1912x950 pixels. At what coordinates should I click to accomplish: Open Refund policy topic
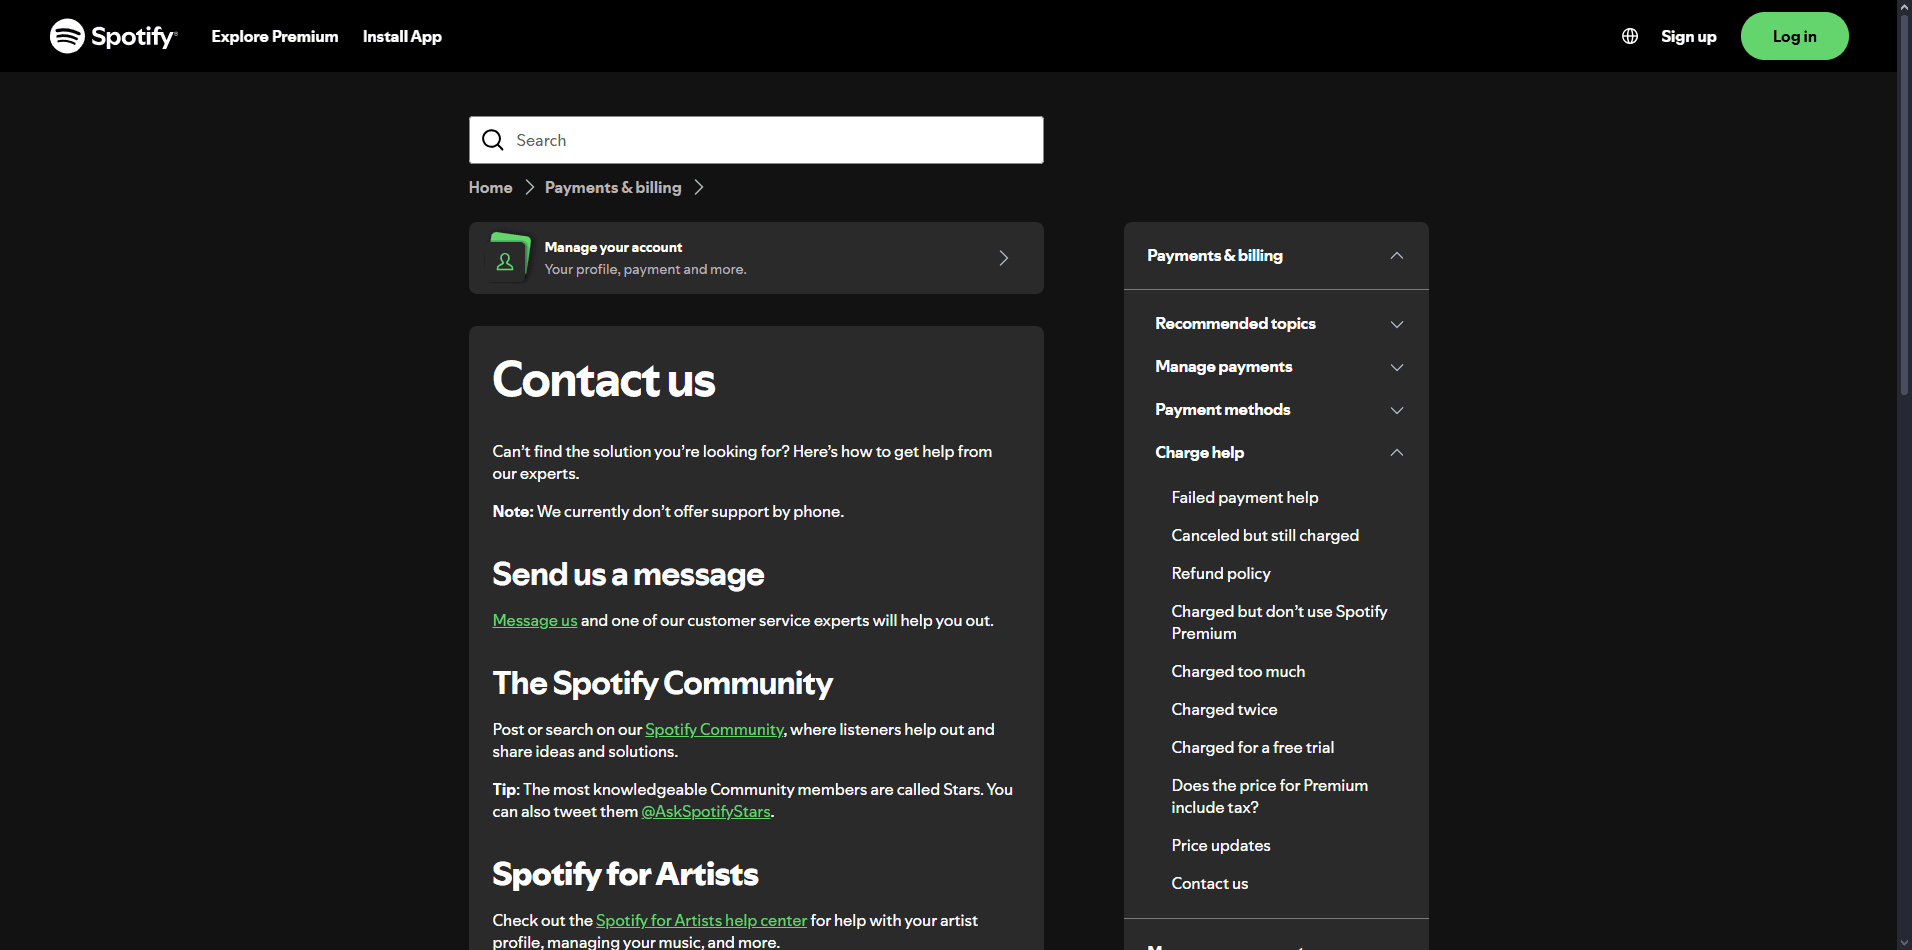(1221, 573)
